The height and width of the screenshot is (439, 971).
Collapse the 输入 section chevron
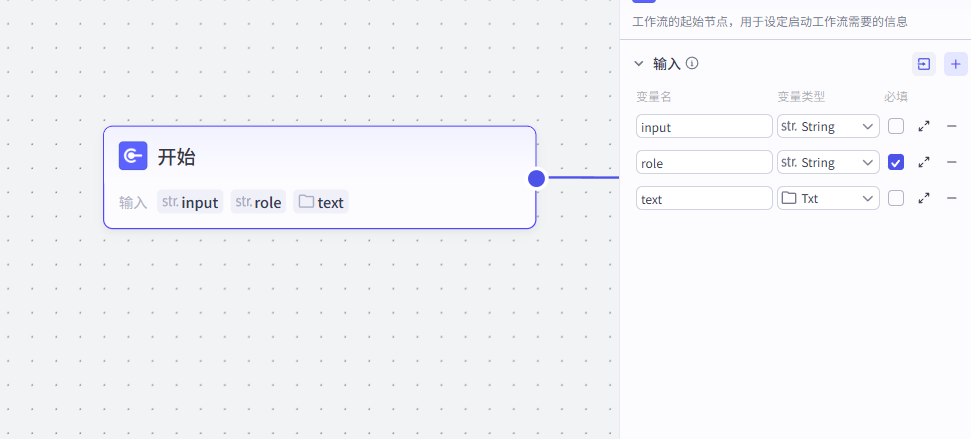click(639, 64)
